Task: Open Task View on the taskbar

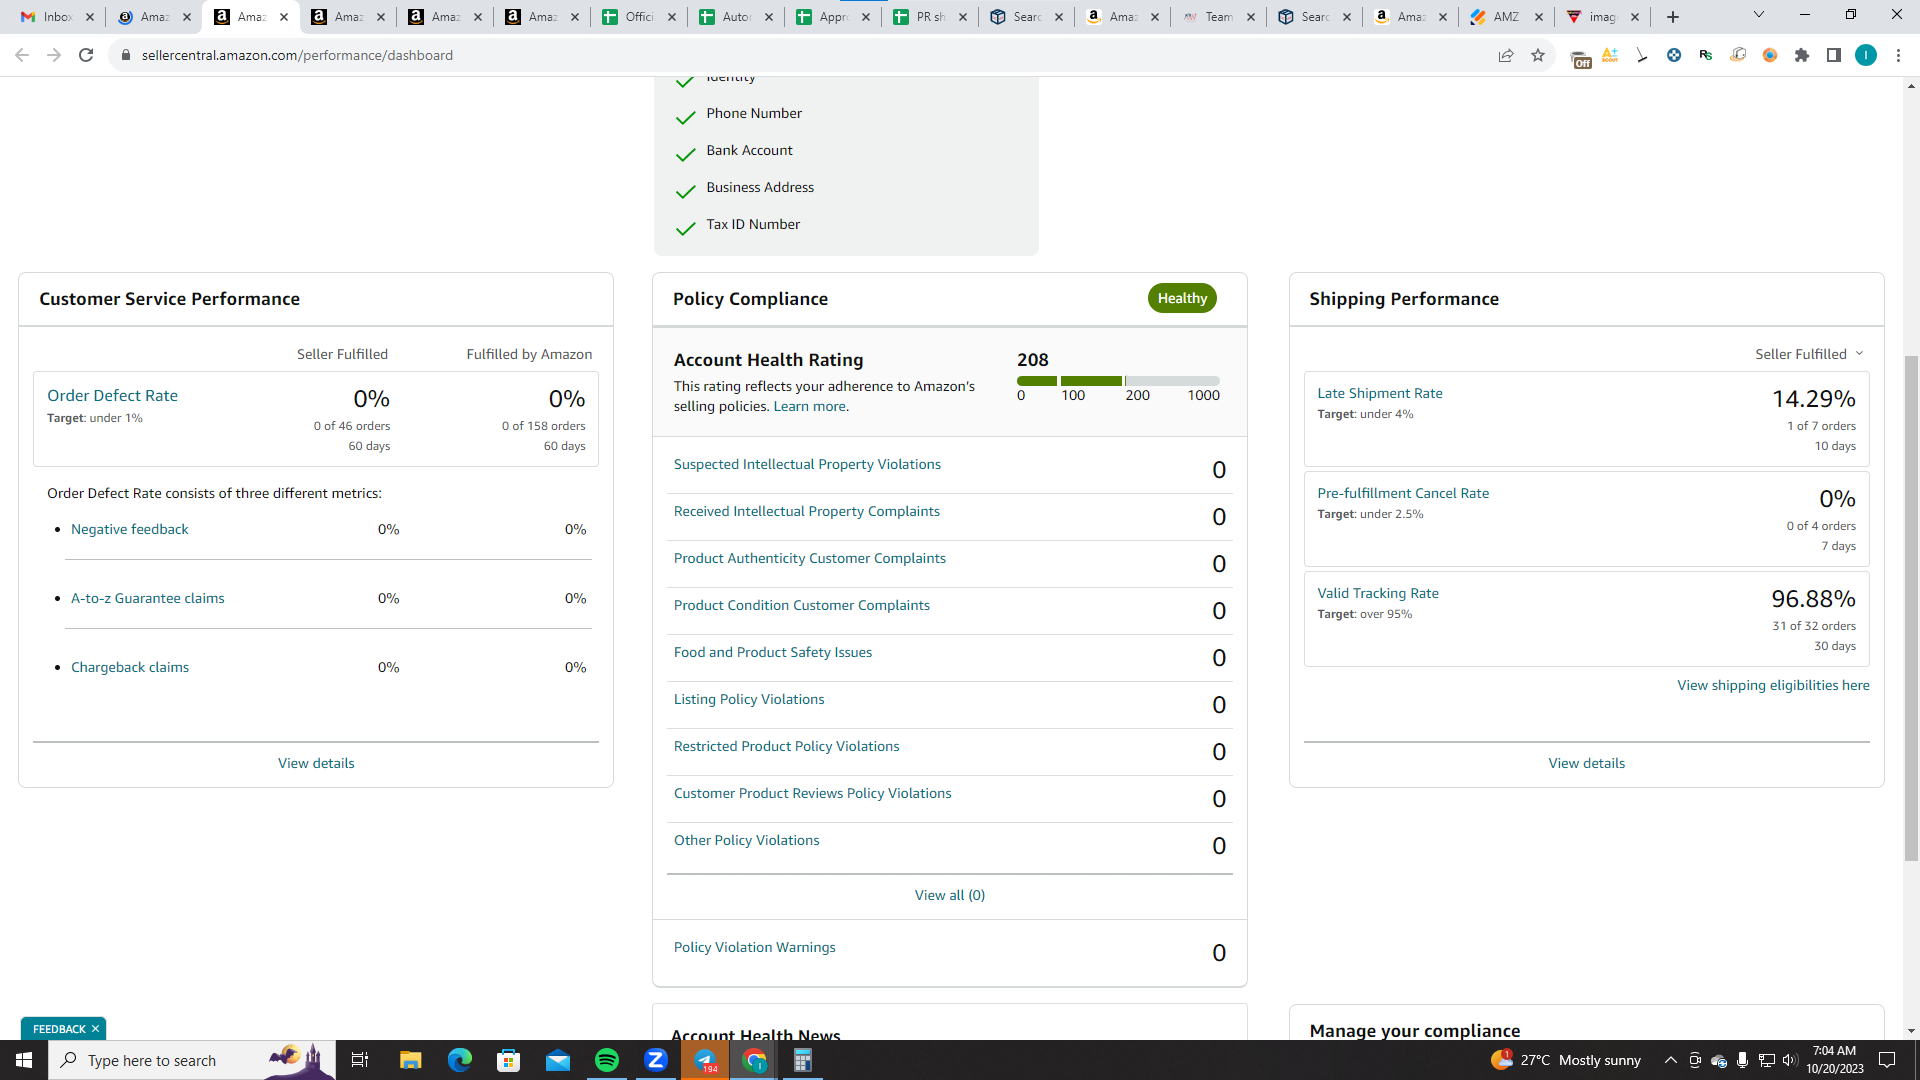Action: [360, 1060]
